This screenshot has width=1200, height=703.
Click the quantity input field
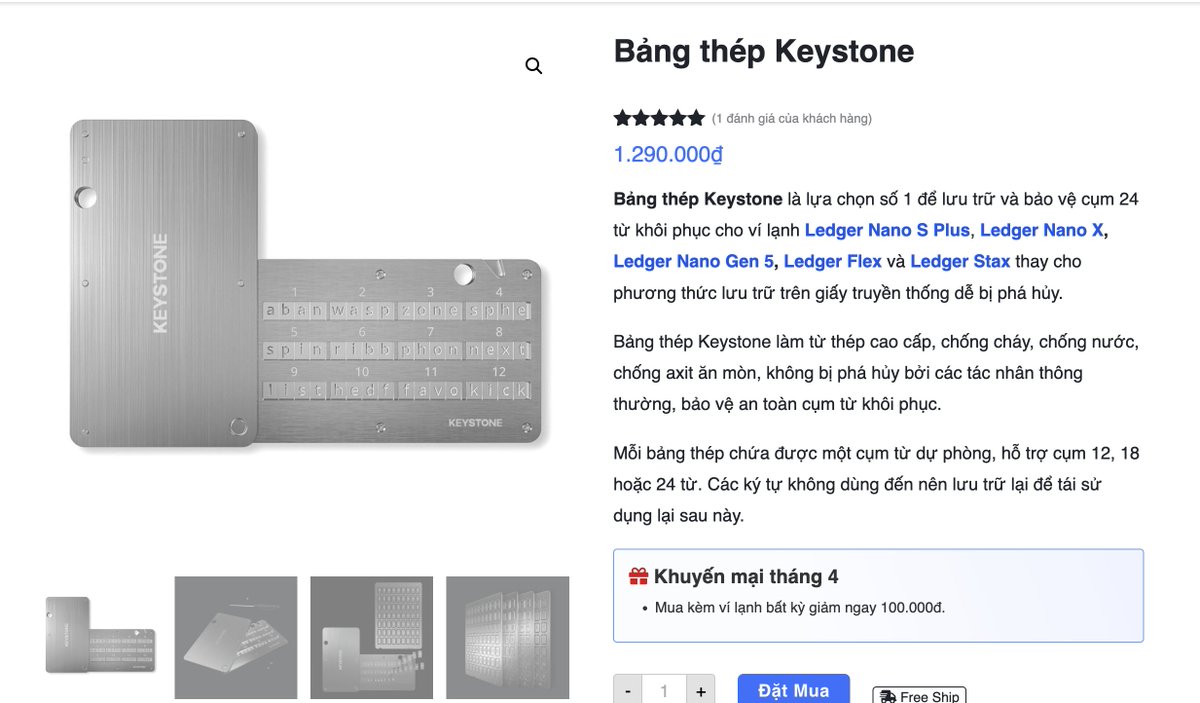664,690
